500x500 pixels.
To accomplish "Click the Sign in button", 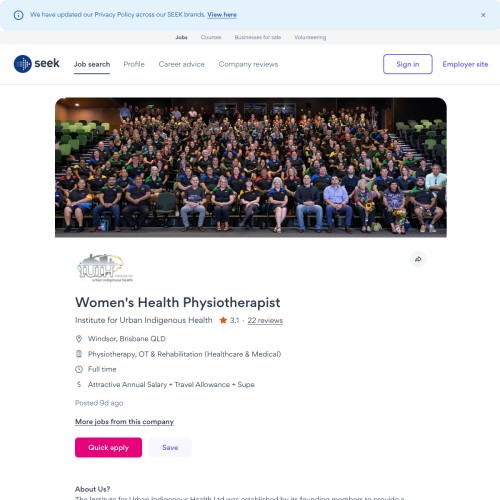I will pos(408,64).
